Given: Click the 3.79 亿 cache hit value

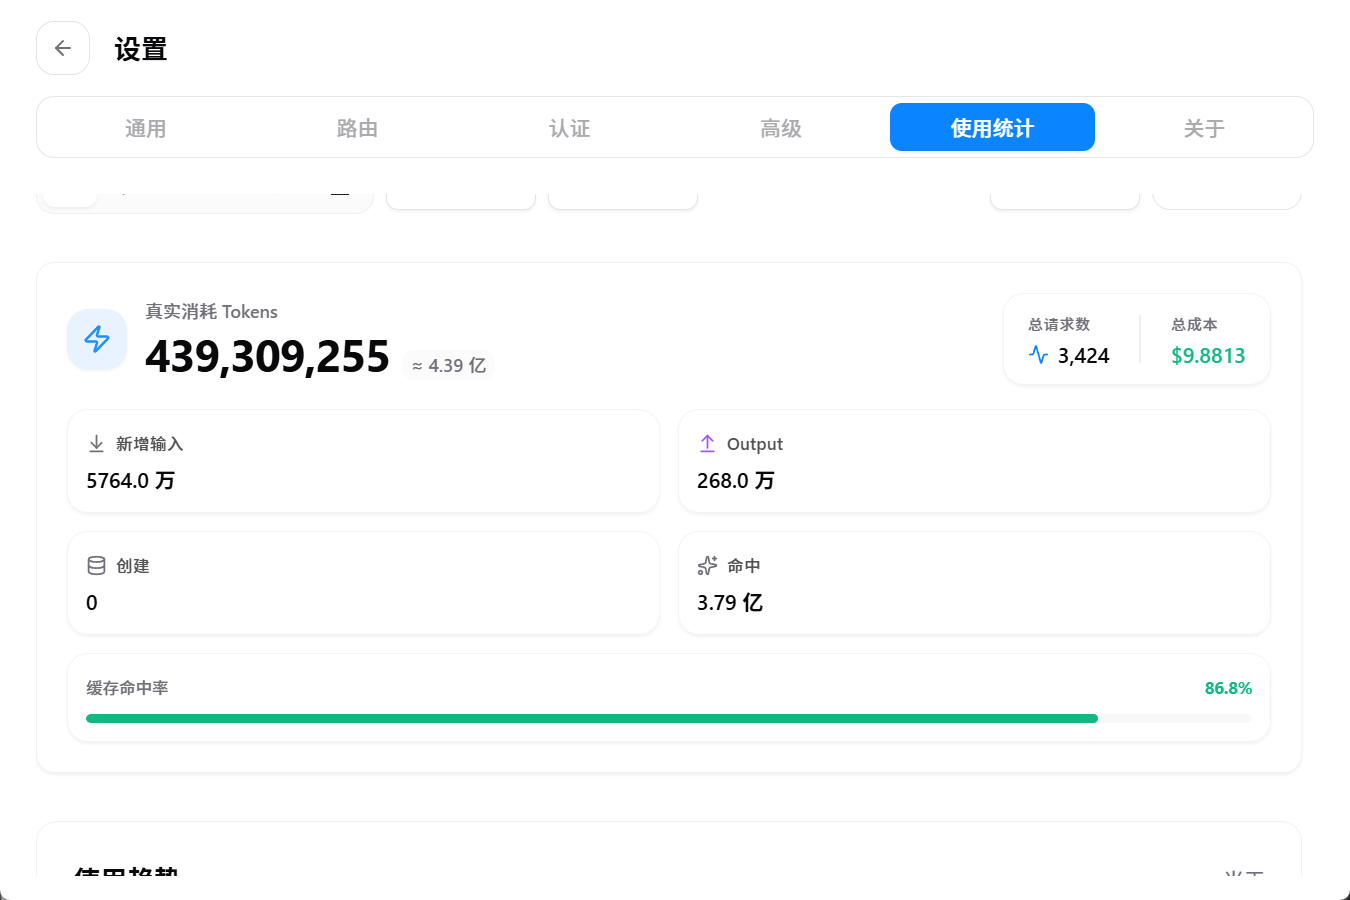Looking at the screenshot, I should tap(730, 603).
